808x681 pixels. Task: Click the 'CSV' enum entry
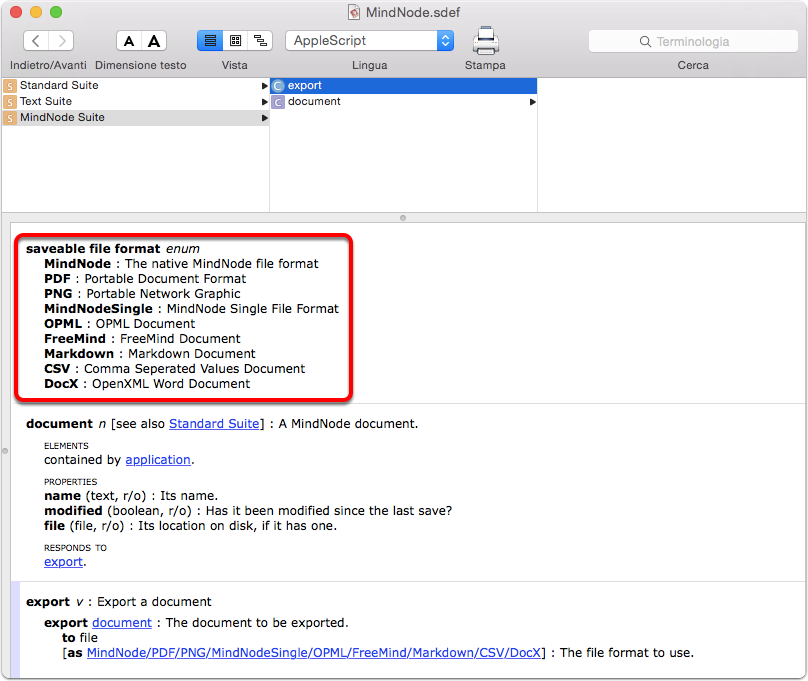(x=57, y=368)
